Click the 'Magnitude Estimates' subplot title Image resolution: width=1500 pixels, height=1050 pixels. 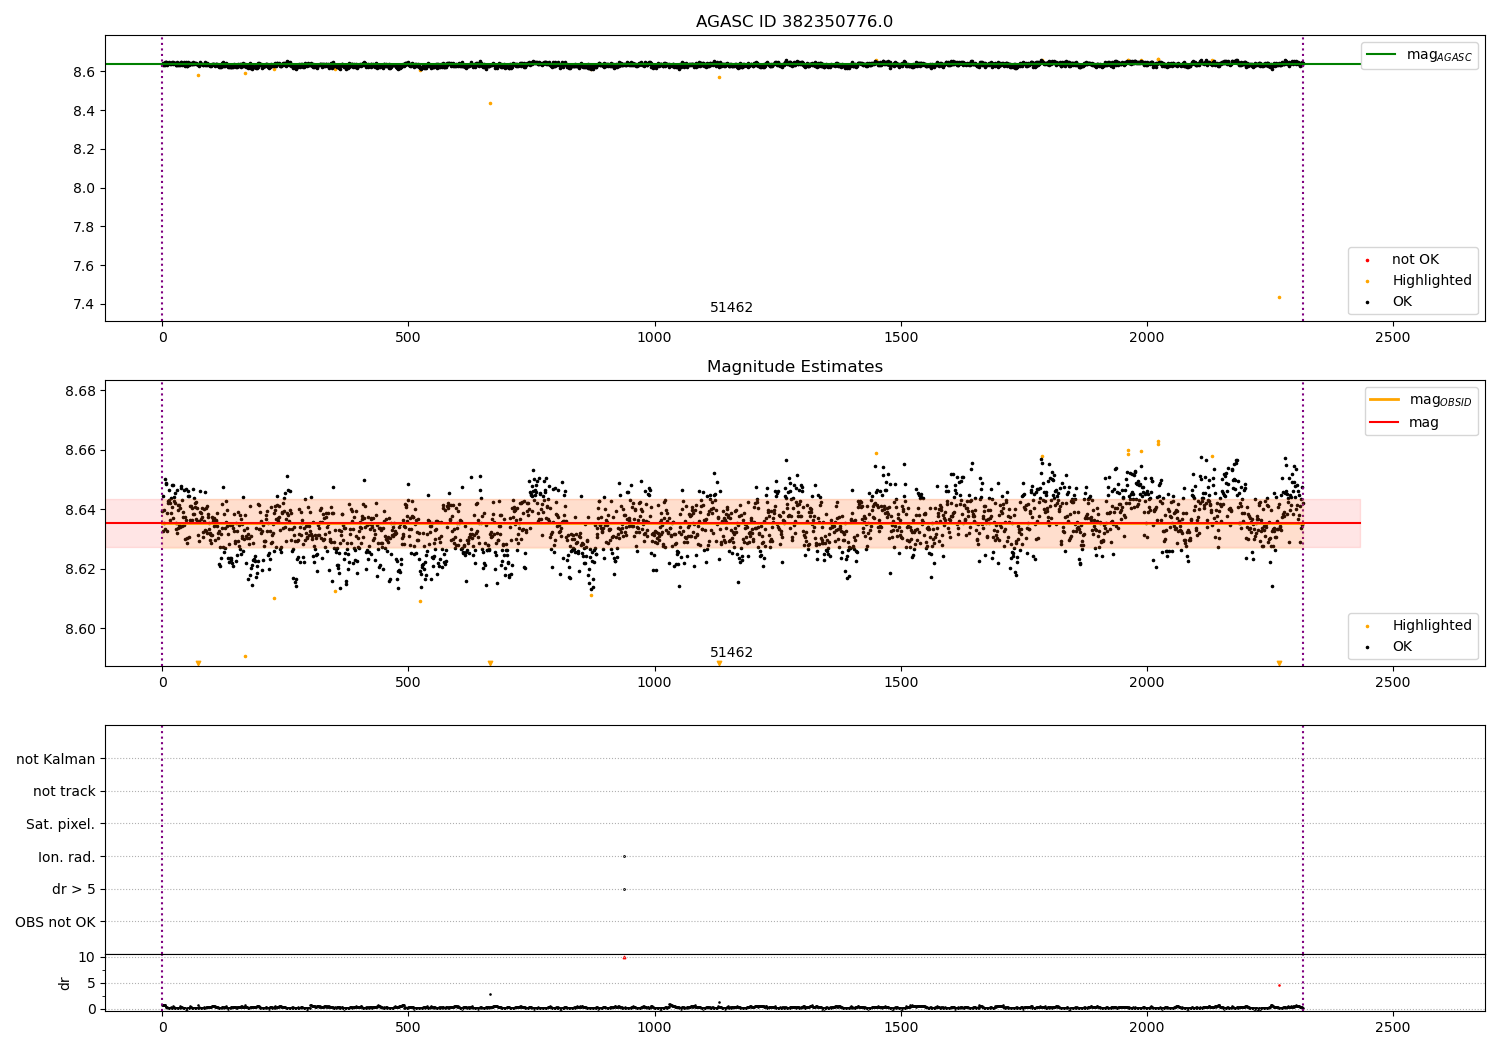(794, 367)
